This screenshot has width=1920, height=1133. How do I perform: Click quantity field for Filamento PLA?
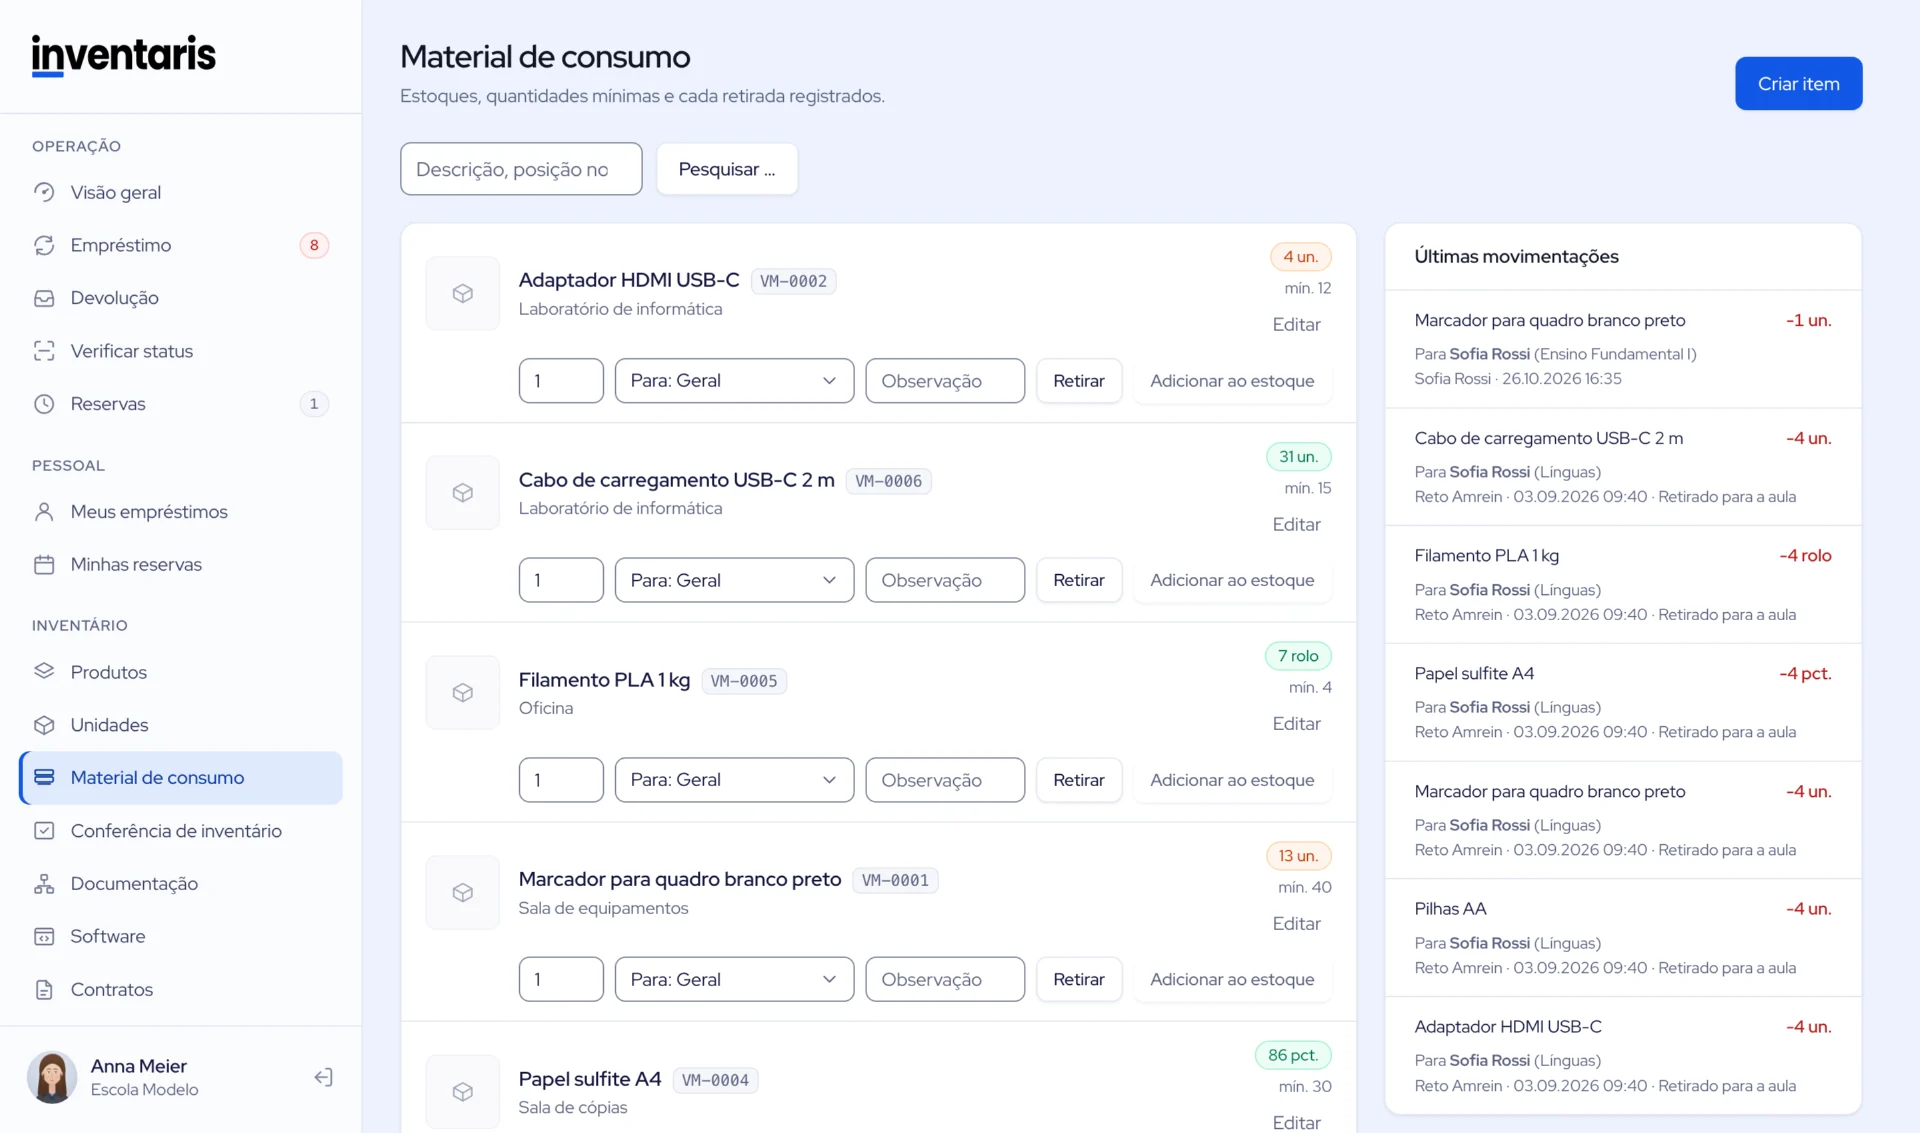(x=561, y=780)
